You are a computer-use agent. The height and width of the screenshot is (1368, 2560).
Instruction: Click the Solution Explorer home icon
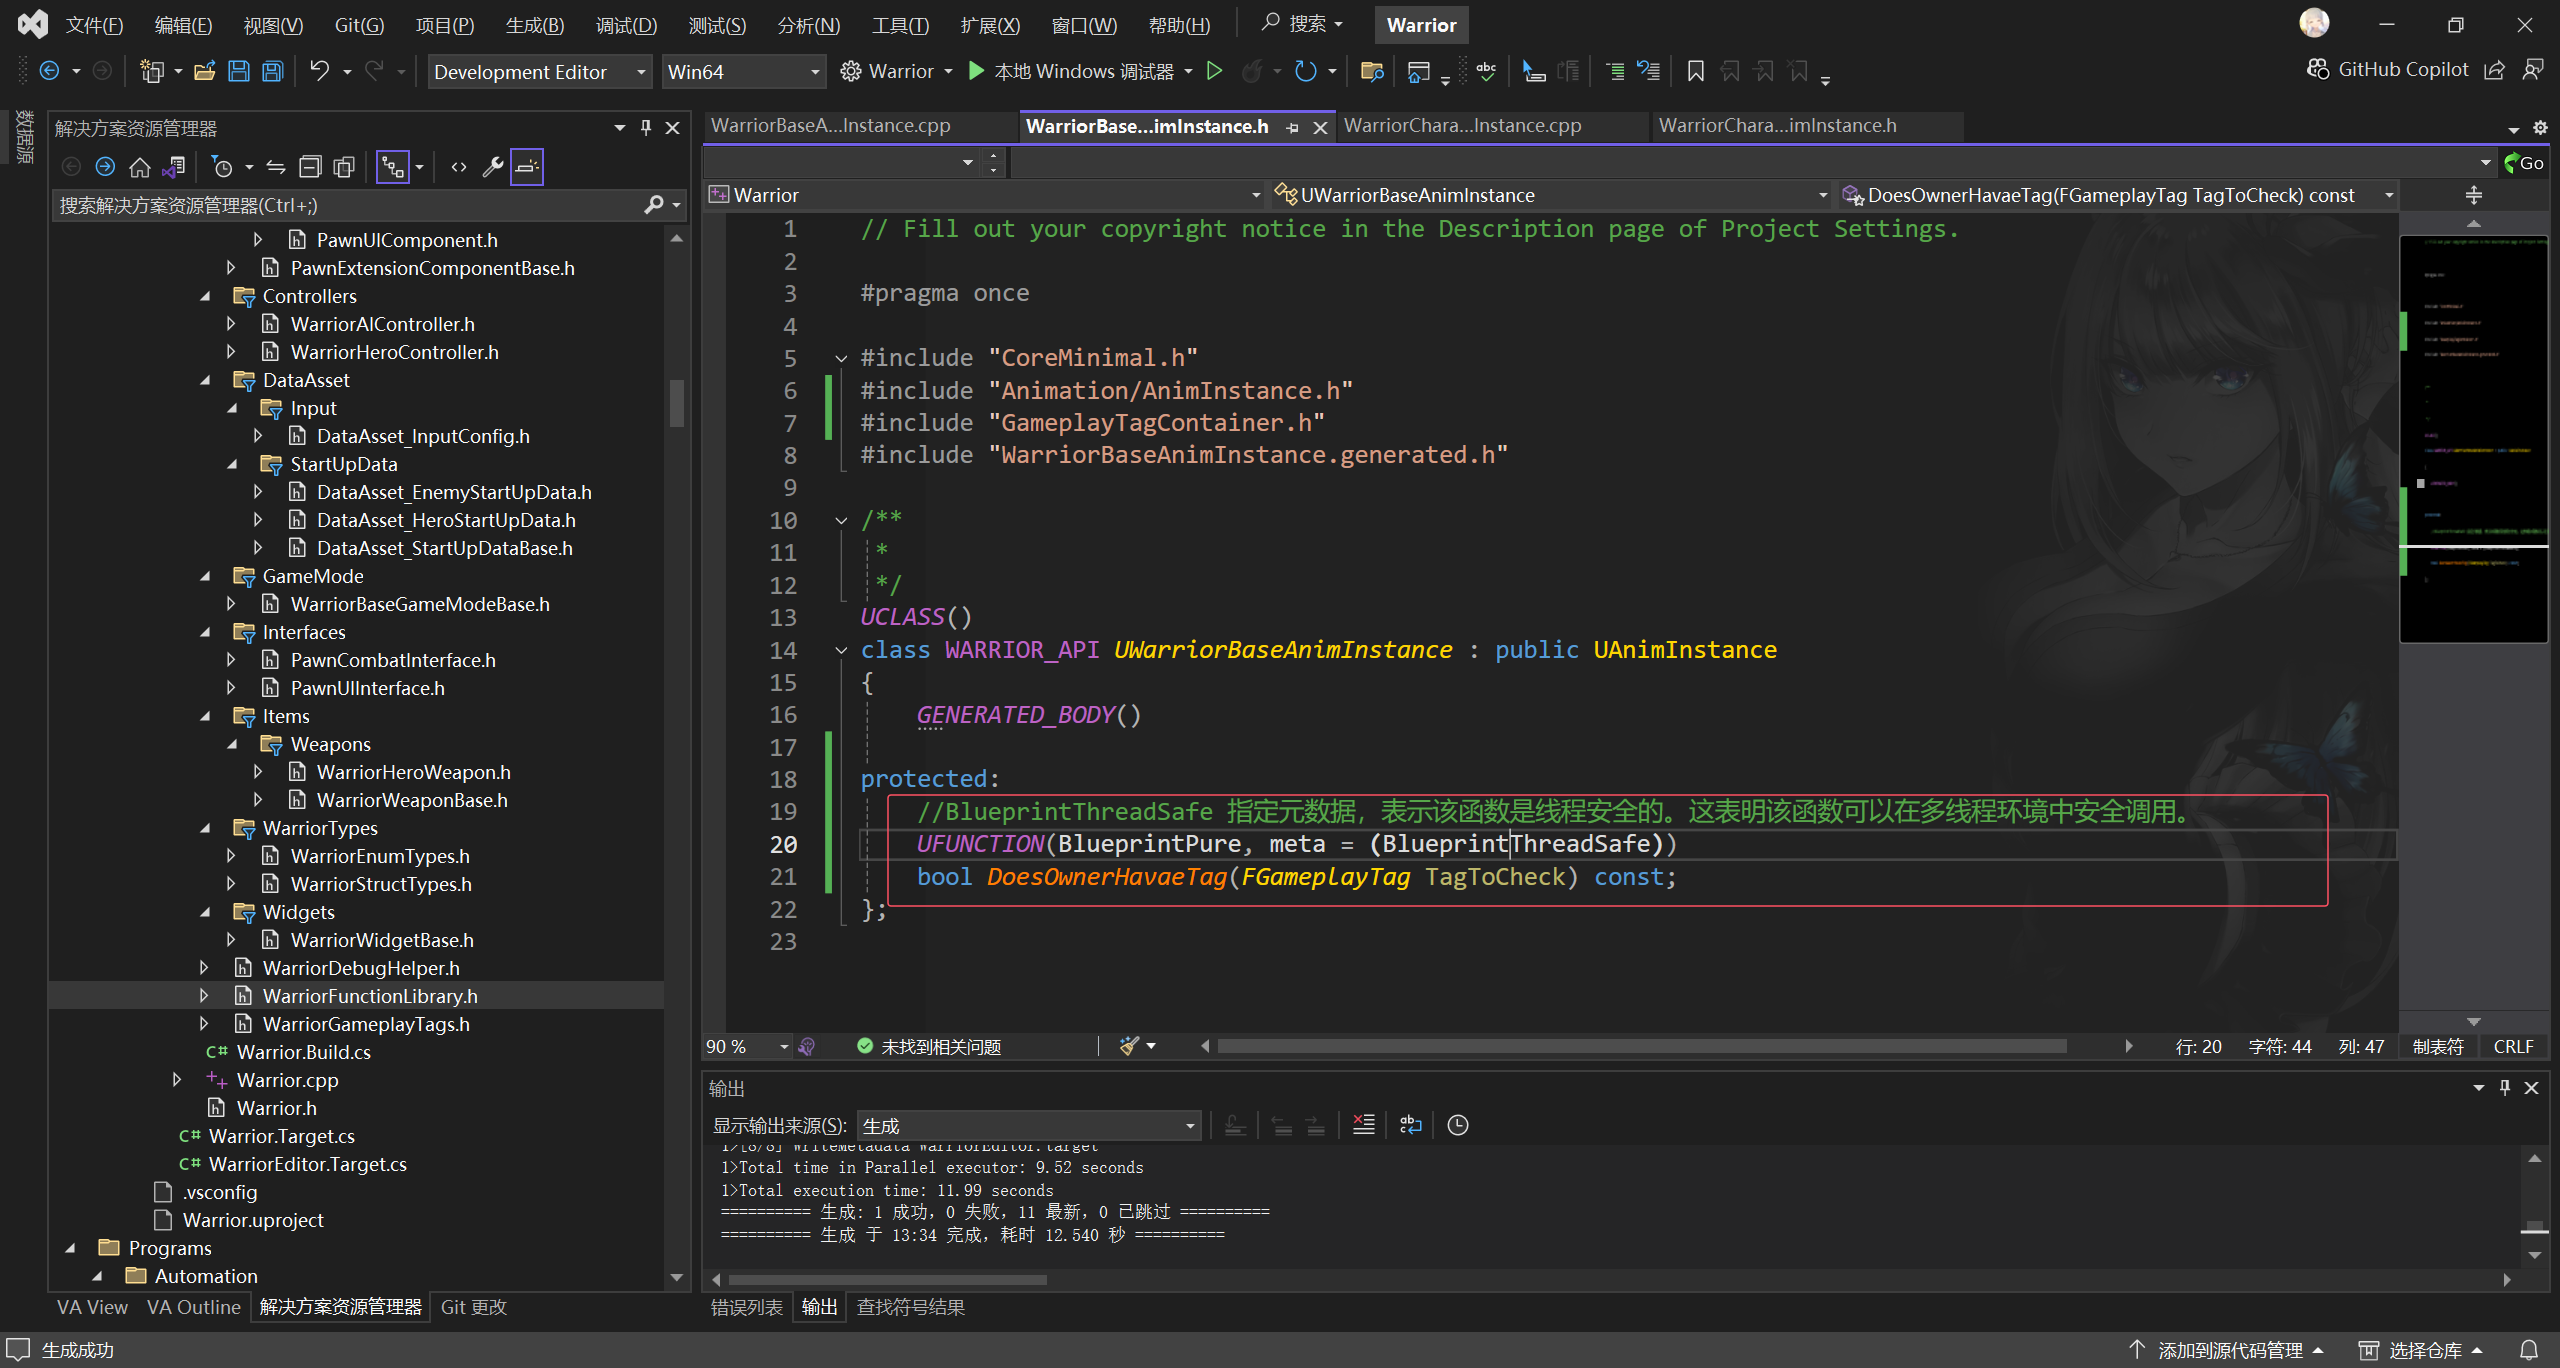click(x=140, y=167)
